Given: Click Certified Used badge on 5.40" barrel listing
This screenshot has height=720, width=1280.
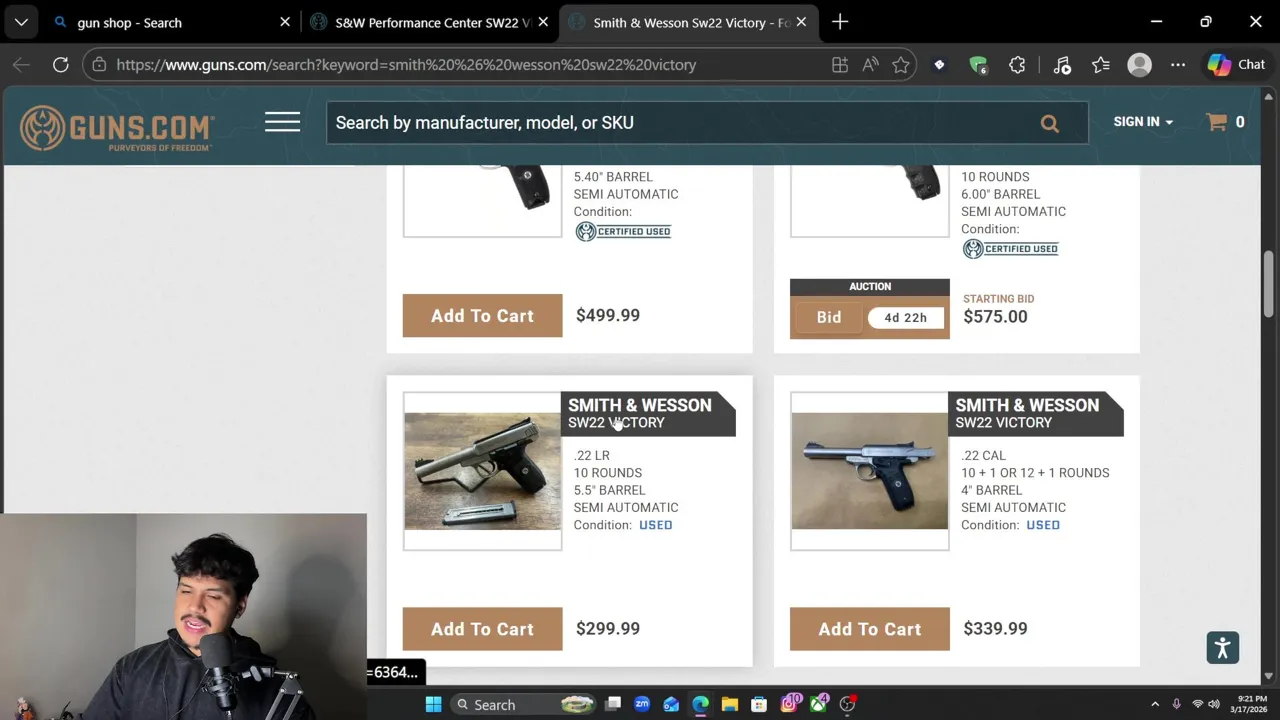Looking at the screenshot, I should point(623,231).
